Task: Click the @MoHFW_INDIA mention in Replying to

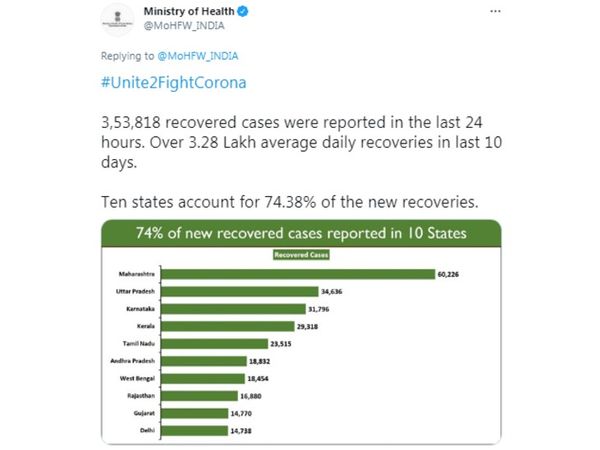Action: [198, 56]
